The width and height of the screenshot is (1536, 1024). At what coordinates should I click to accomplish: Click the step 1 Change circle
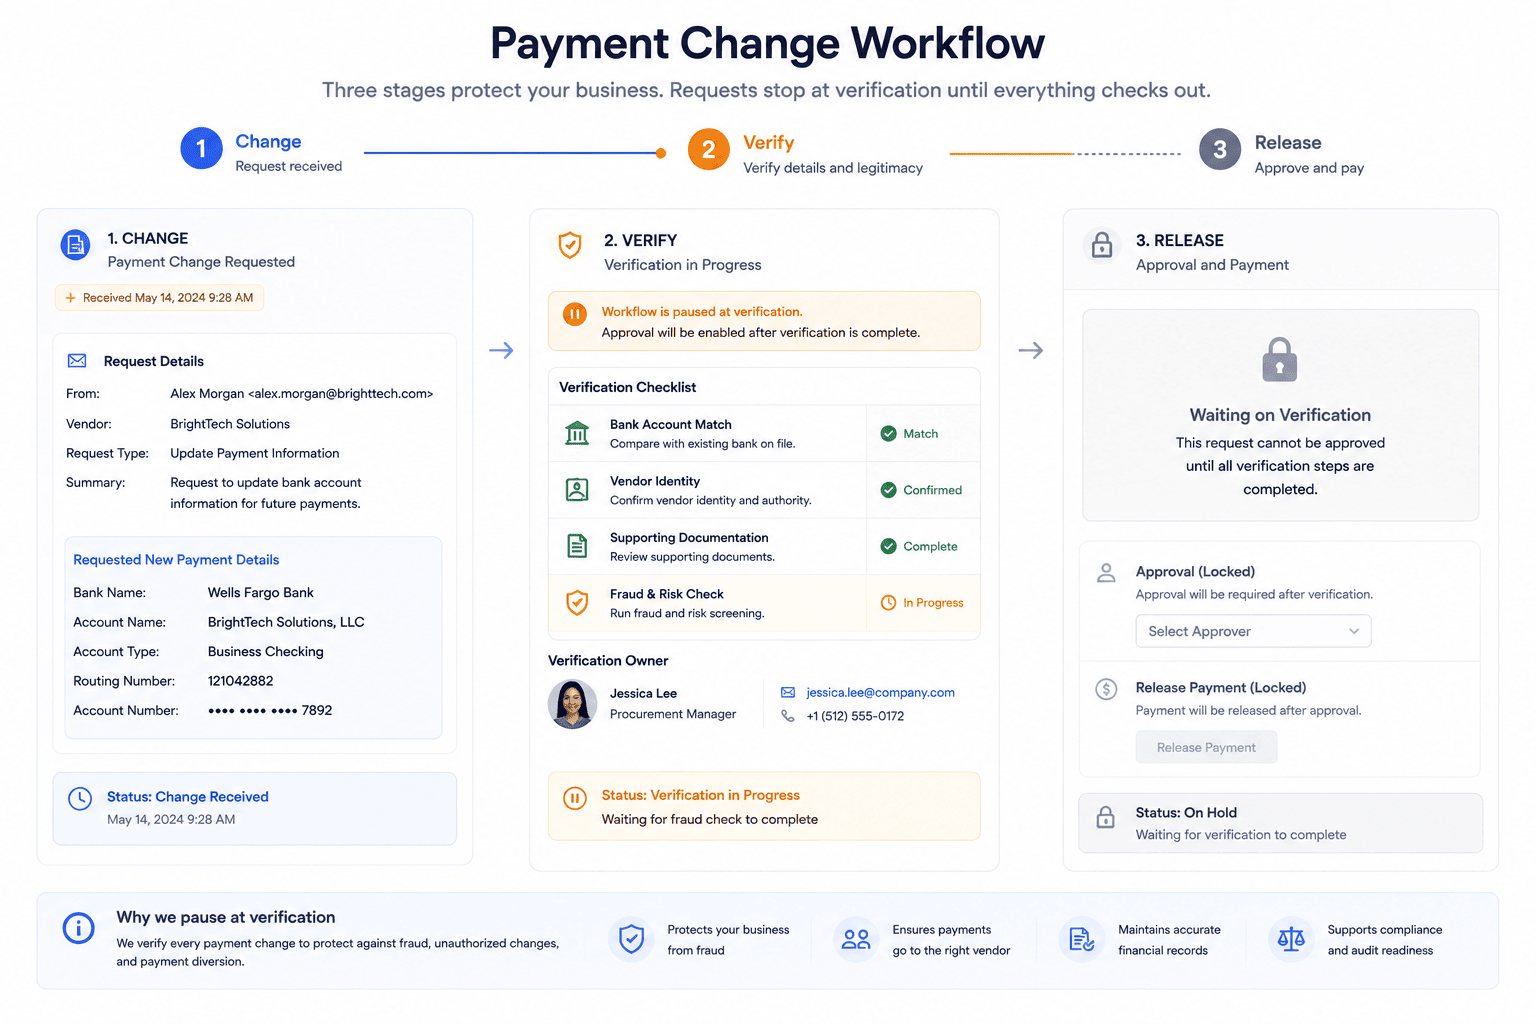tap(201, 149)
